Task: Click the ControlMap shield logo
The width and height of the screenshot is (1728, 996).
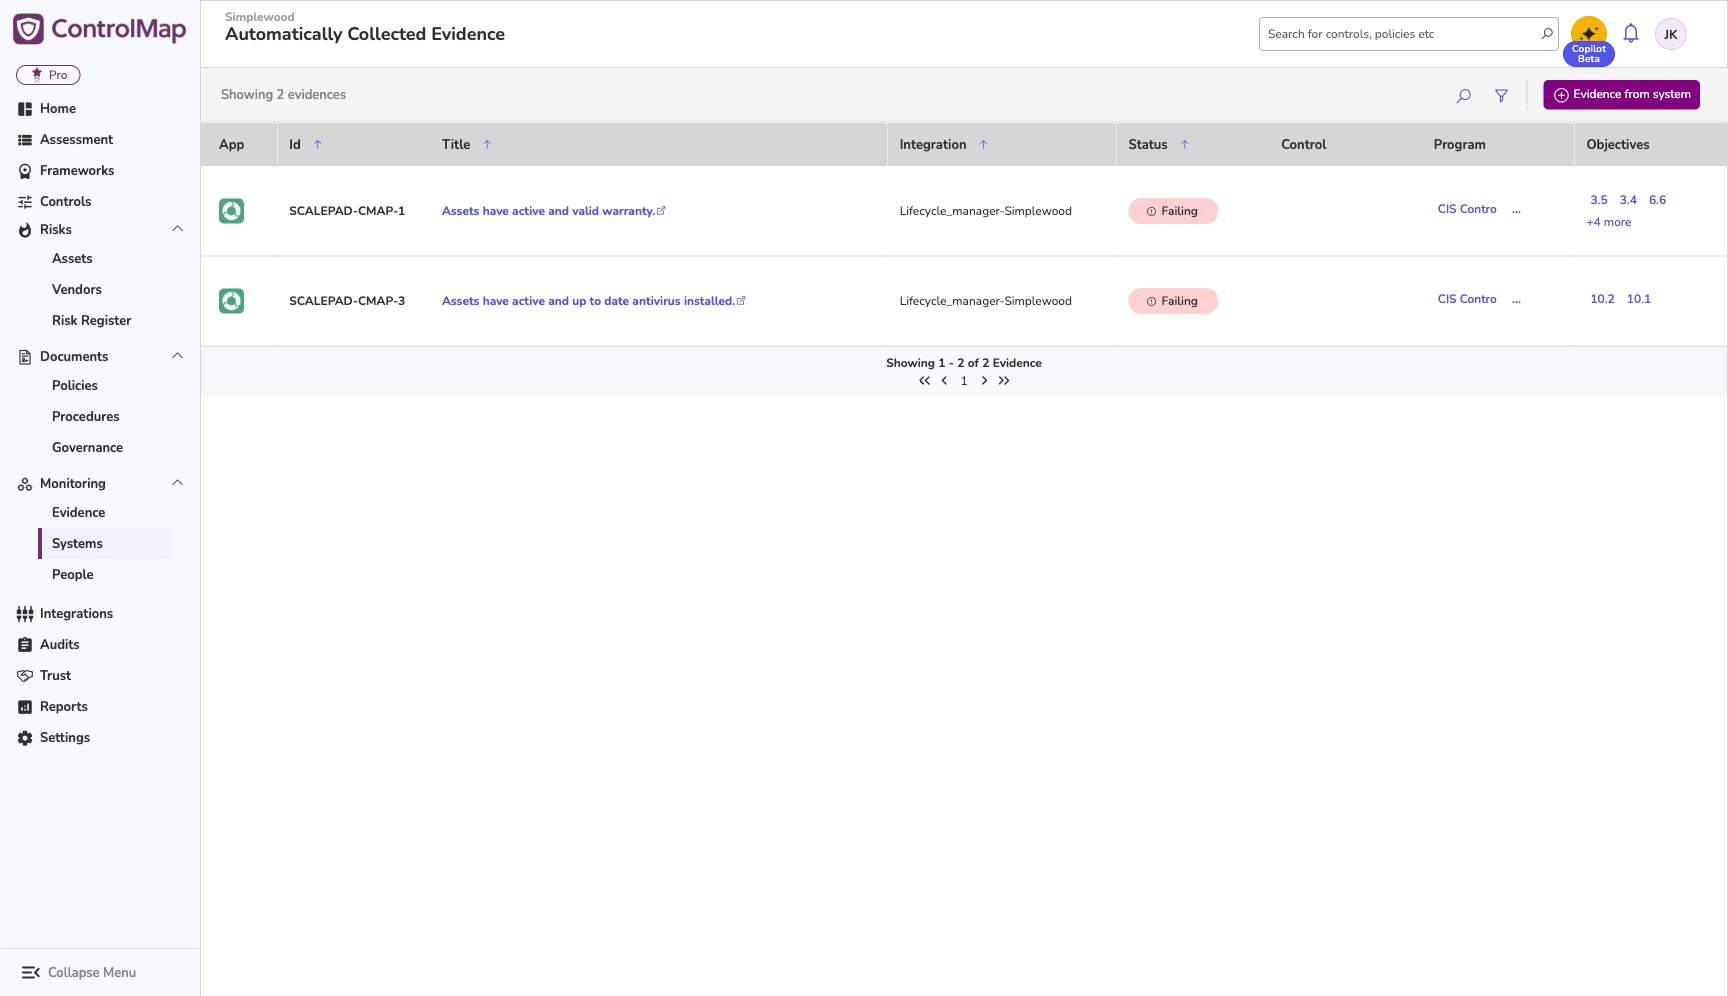Action: [28, 29]
